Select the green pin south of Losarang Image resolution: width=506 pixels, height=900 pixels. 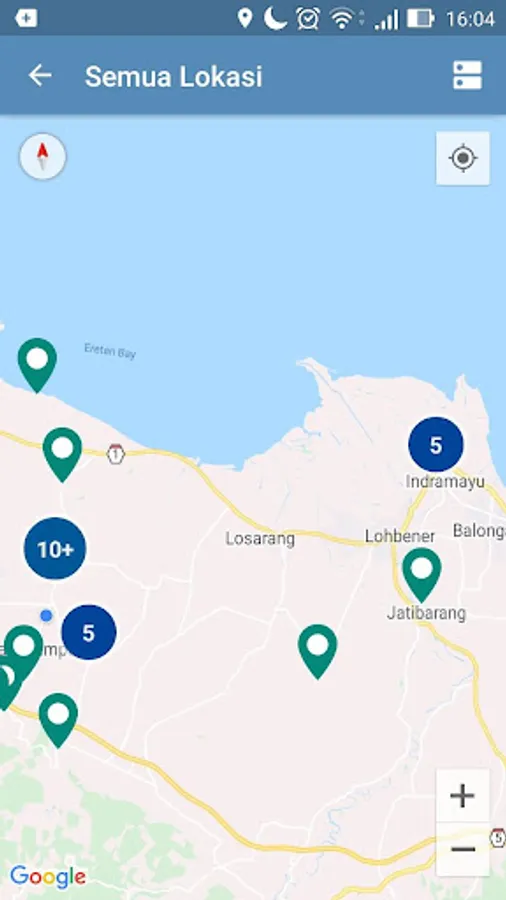(x=318, y=652)
